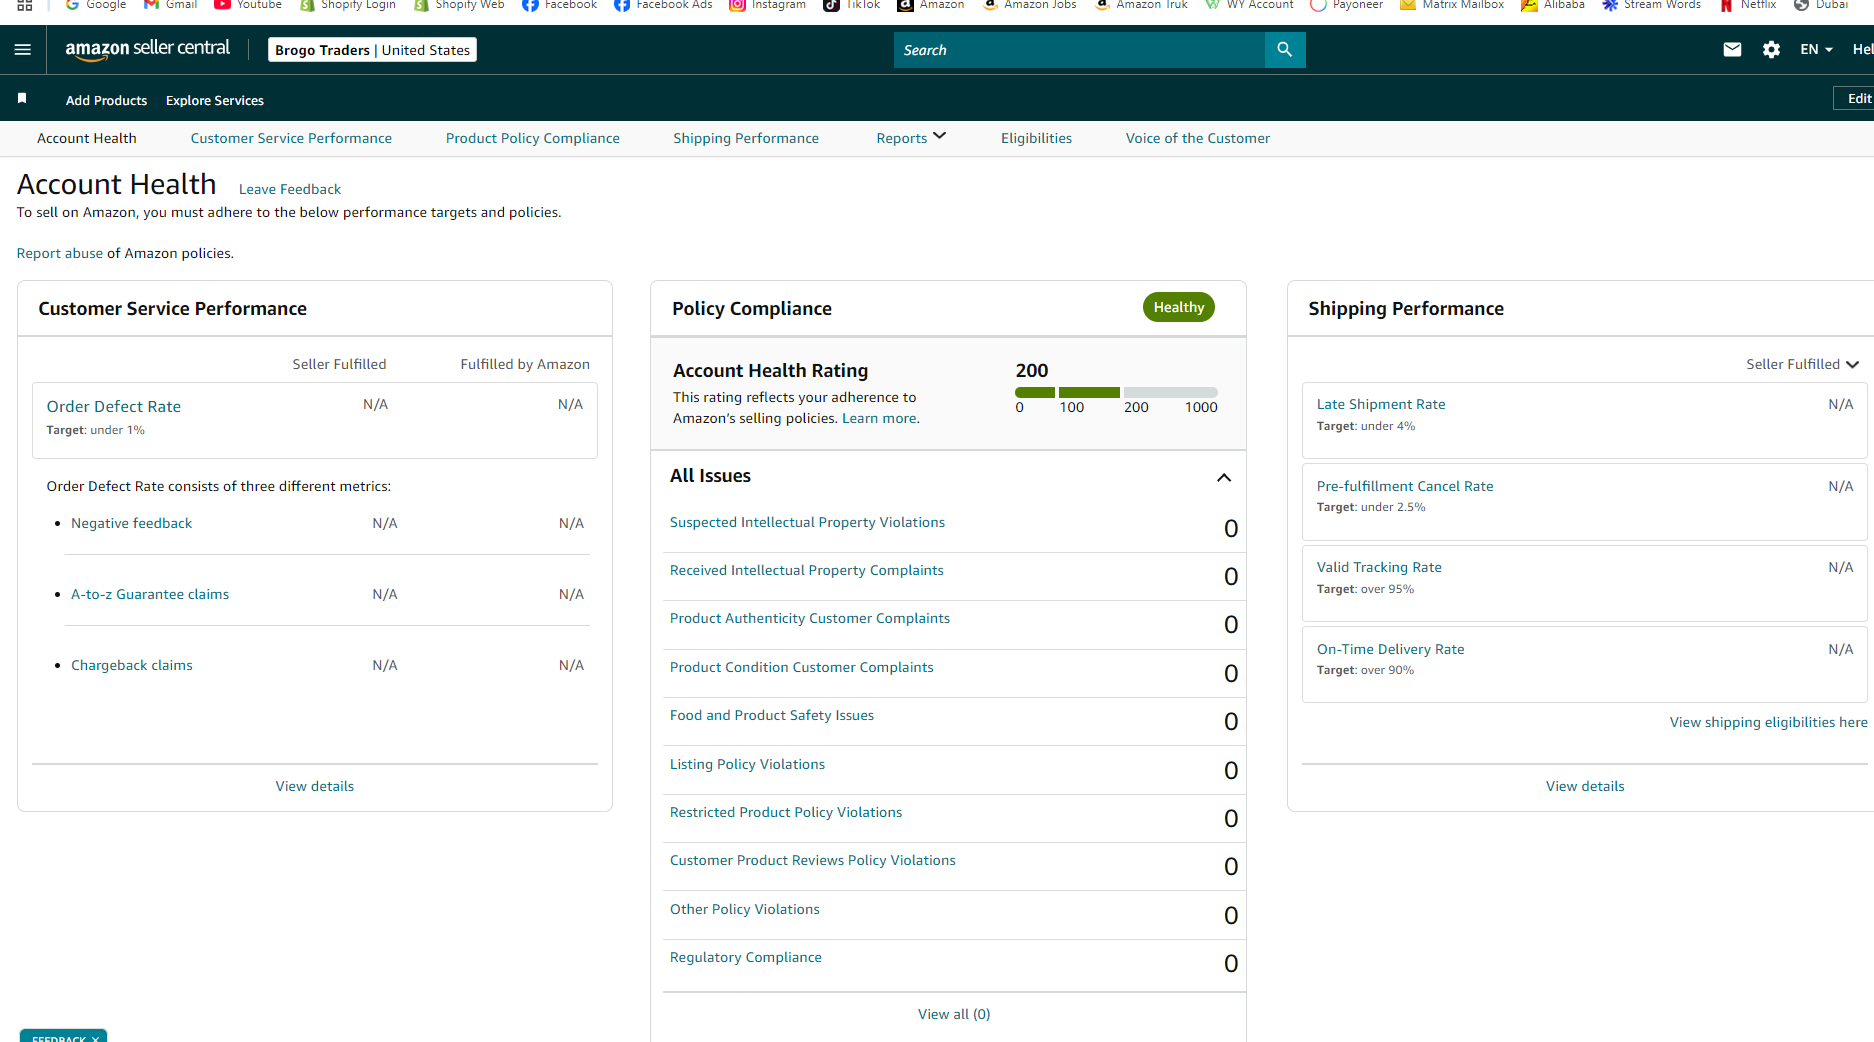Open the Stream Words bookmark
The image size is (1874, 1042).
pos(1651,5)
